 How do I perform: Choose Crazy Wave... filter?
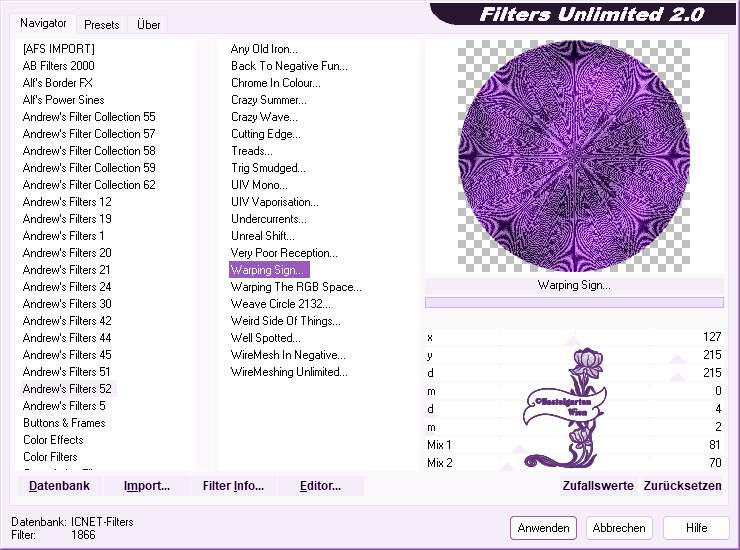[264, 117]
